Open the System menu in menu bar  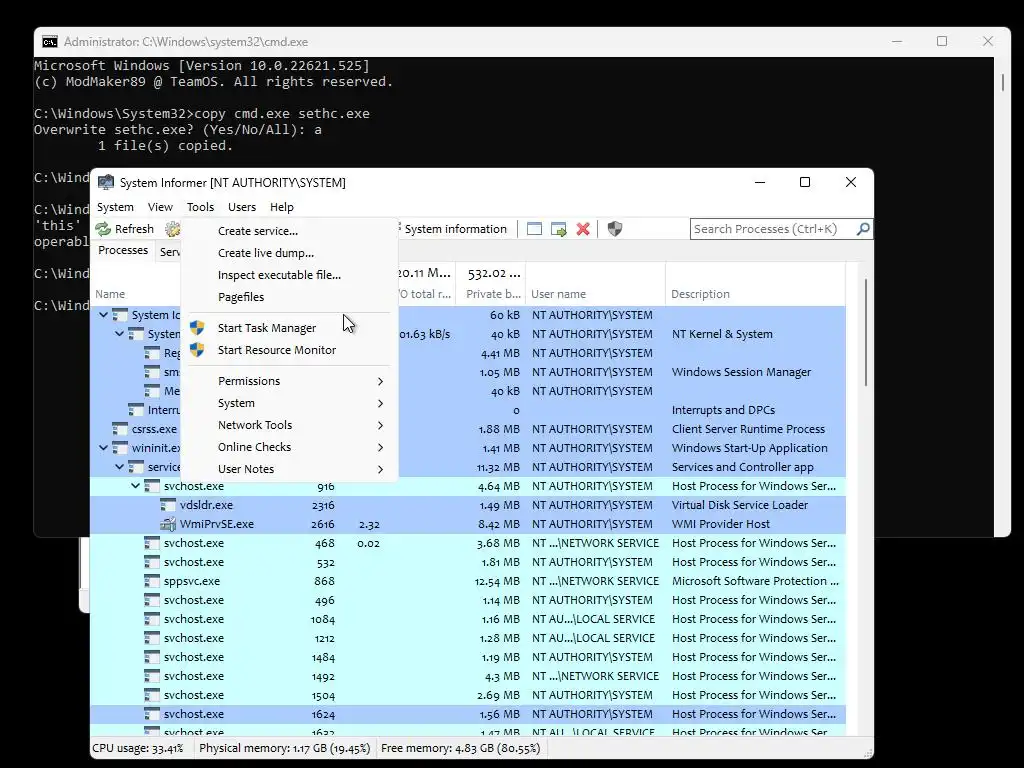point(116,207)
